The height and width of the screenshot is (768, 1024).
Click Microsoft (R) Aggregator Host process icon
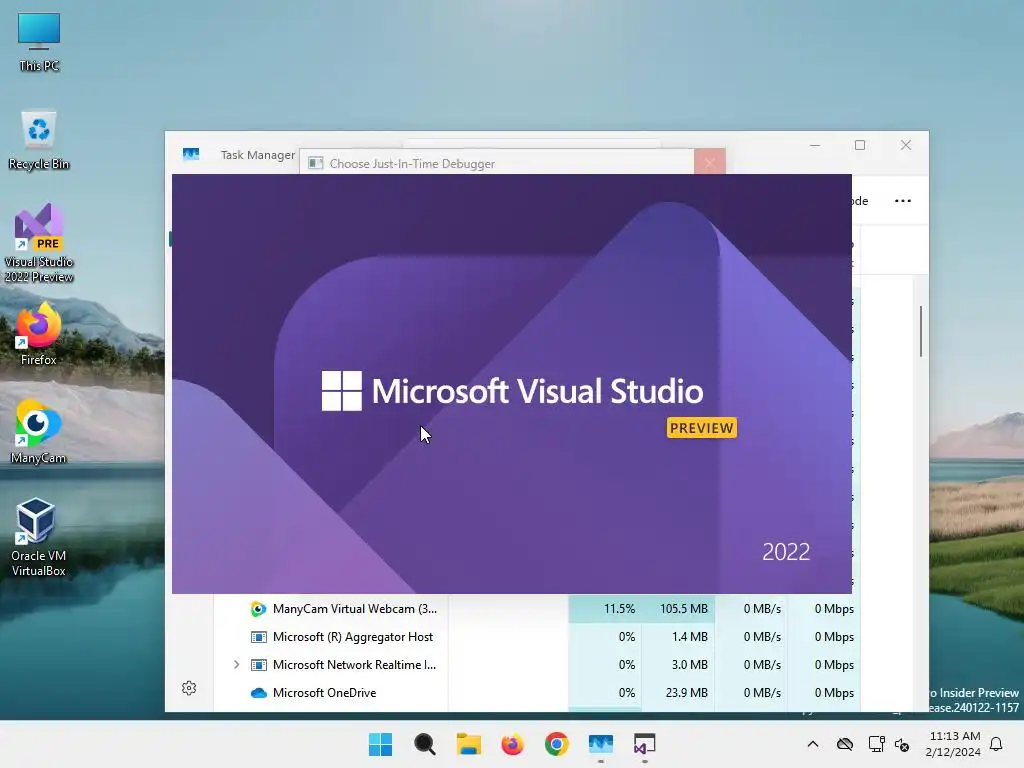pyautogui.click(x=259, y=637)
